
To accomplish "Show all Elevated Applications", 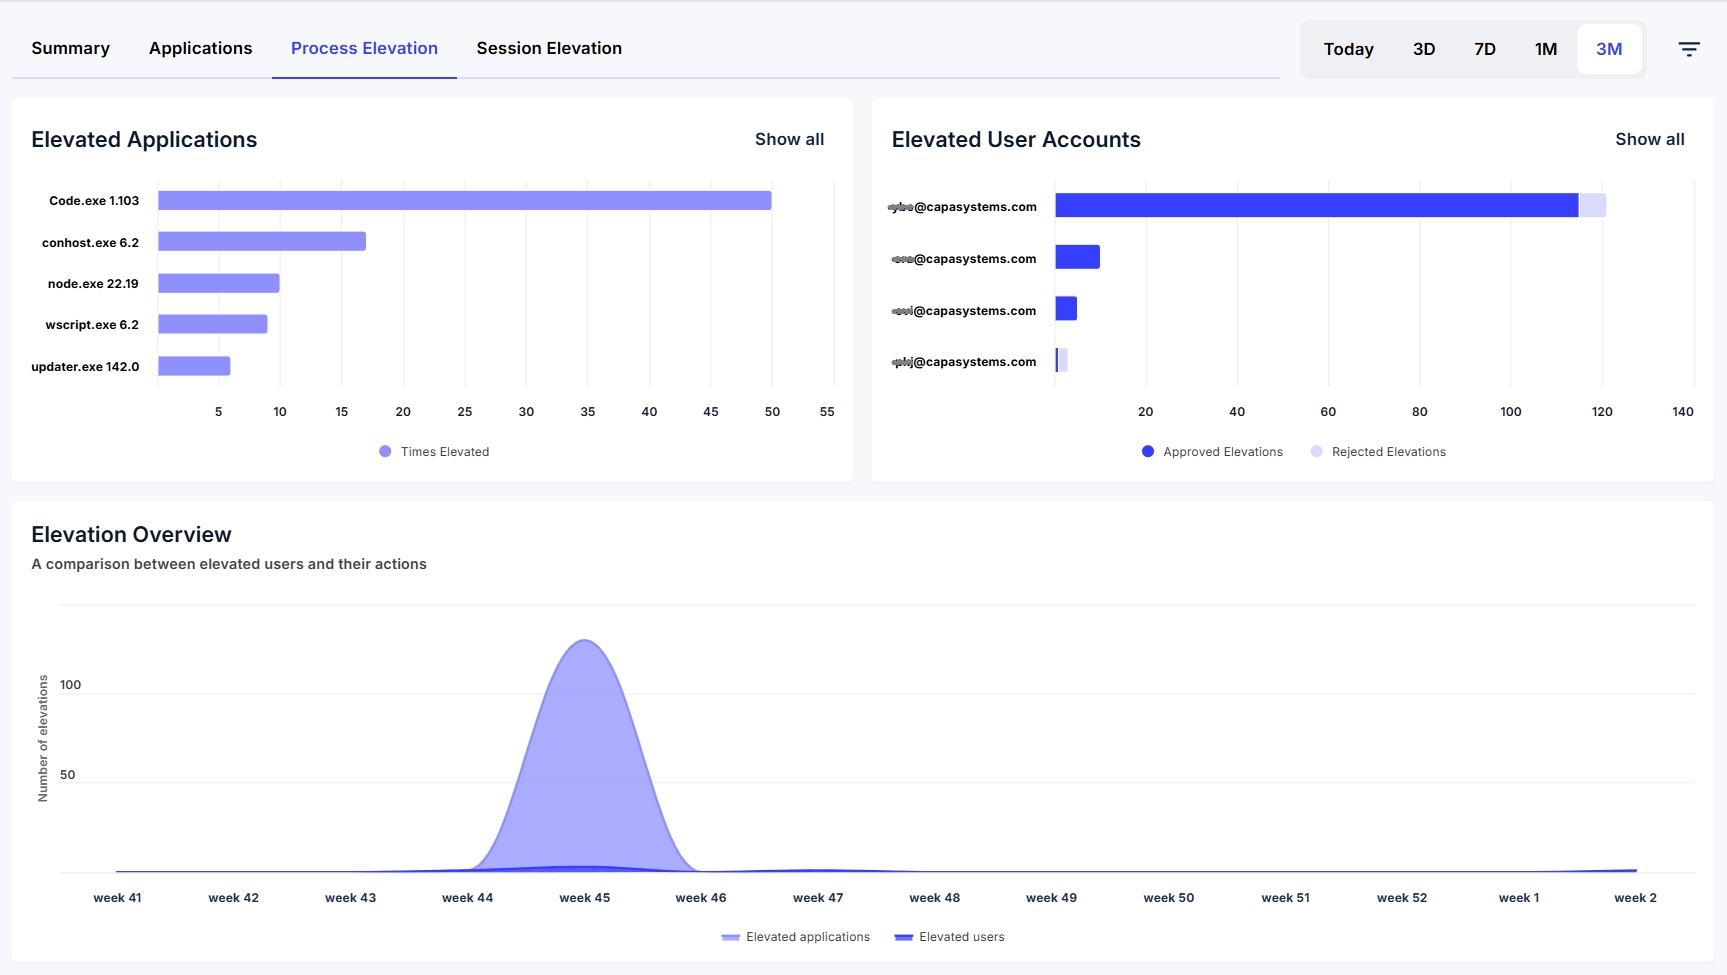I will point(789,139).
